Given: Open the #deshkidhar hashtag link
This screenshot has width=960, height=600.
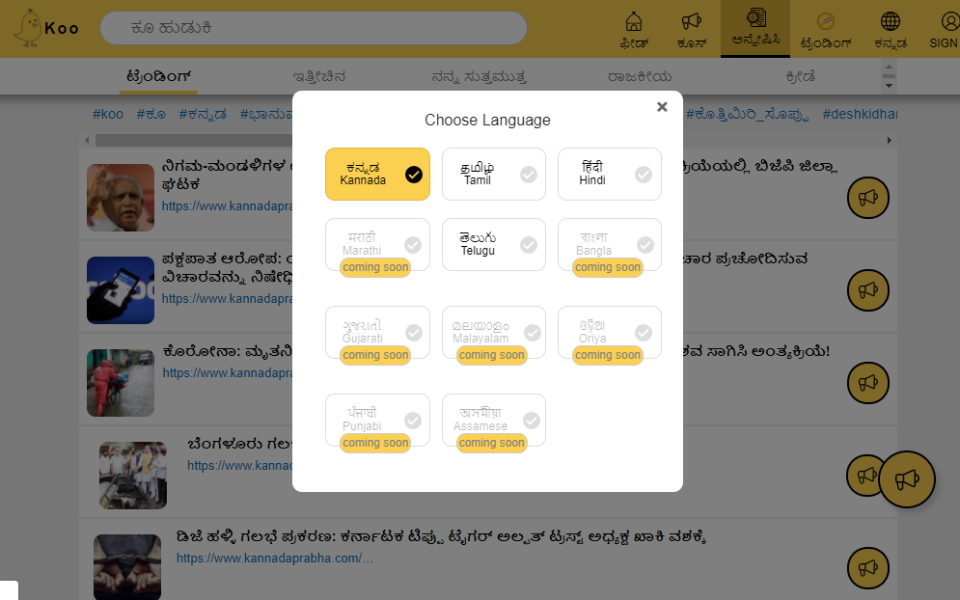Looking at the screenshot, I should pyautogui.click(x=860, y=114).
